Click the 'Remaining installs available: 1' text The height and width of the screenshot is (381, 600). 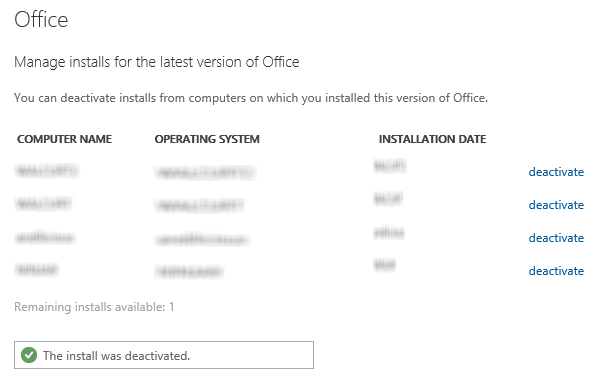94,307
